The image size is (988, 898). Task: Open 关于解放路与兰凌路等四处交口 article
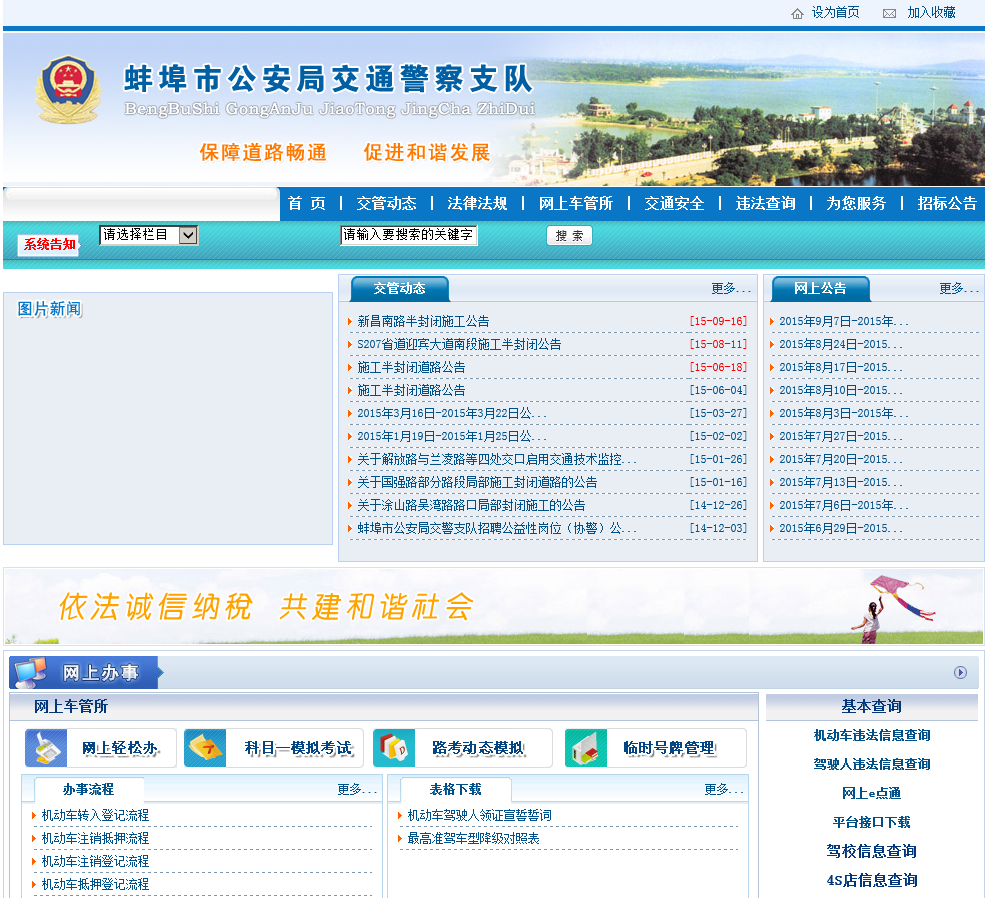(497, 459)
